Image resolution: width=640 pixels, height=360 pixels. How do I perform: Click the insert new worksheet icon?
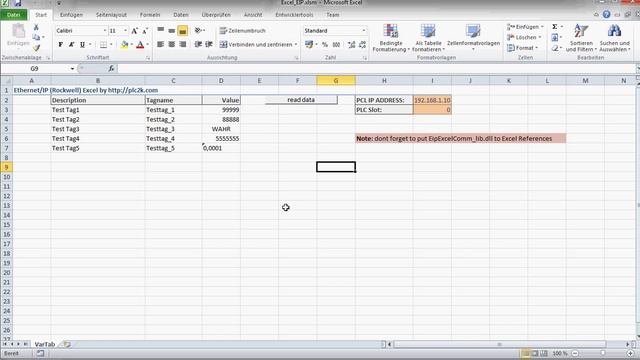(67, 344)
